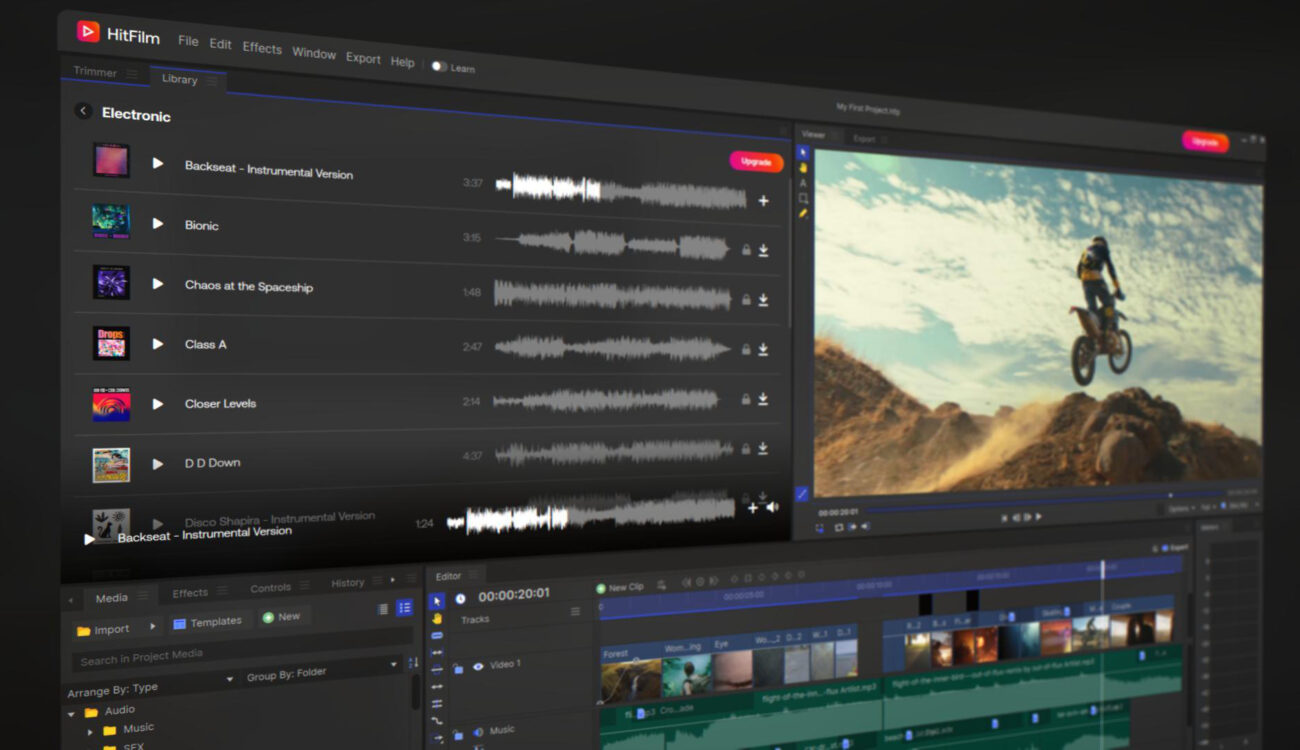
Task: Click the Bionic album thumbnail
Action: (x=111, y=221)
